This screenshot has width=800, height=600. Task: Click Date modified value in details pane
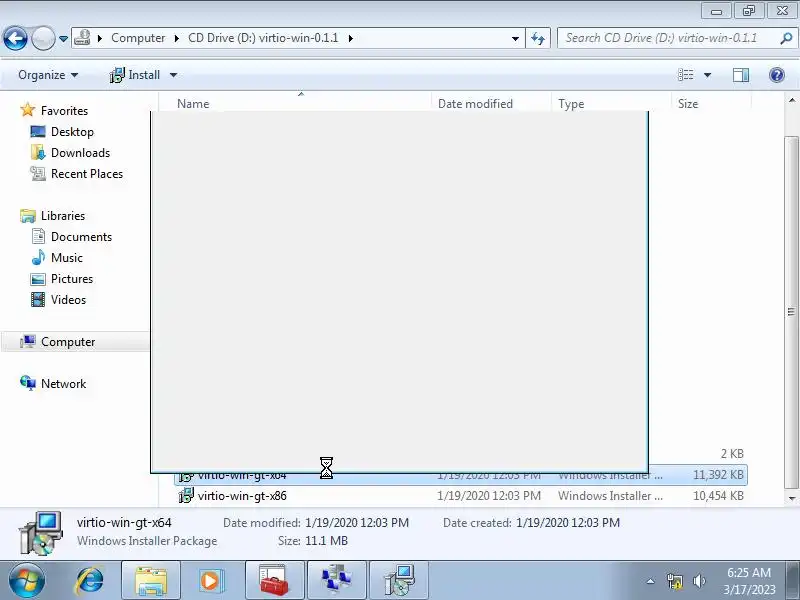coord(357,522)
